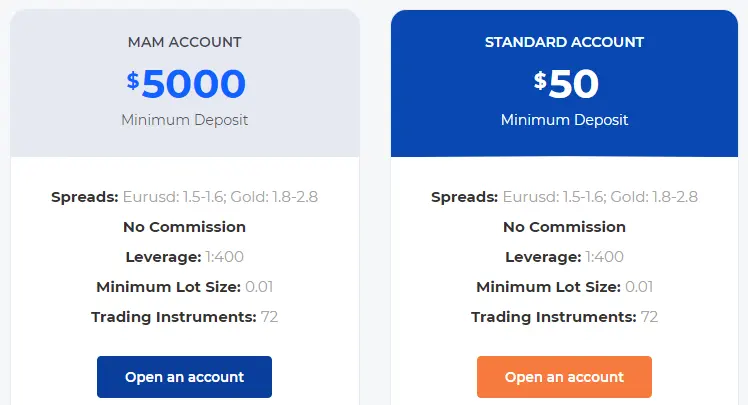The height and width of the screenshot is (405, 748).
Task: Click the dollar sign beside 5000
Action: [x=133, y=80]
